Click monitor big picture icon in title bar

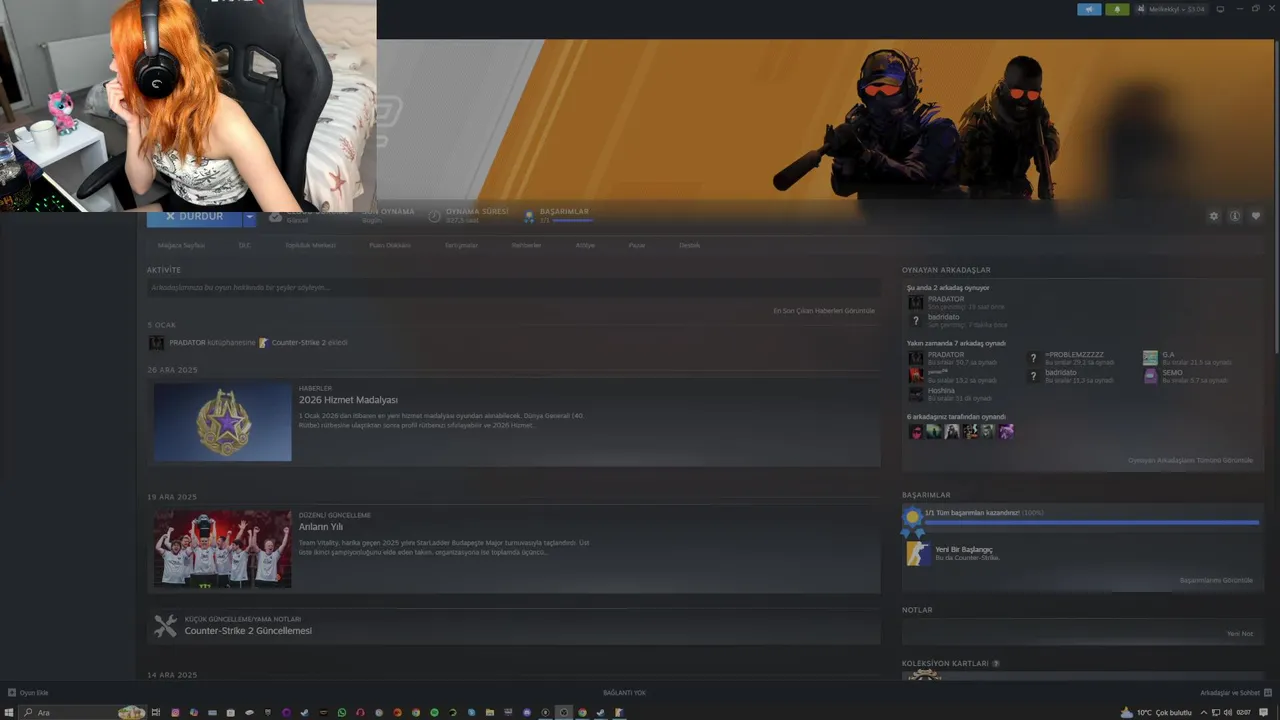pyautogui.click(x=1220, y=9)
